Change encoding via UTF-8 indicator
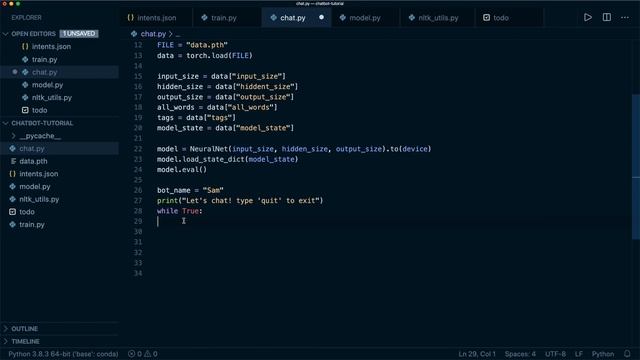Image resolution: width=640 pixels, height=360 pixels. click(555, 354)
